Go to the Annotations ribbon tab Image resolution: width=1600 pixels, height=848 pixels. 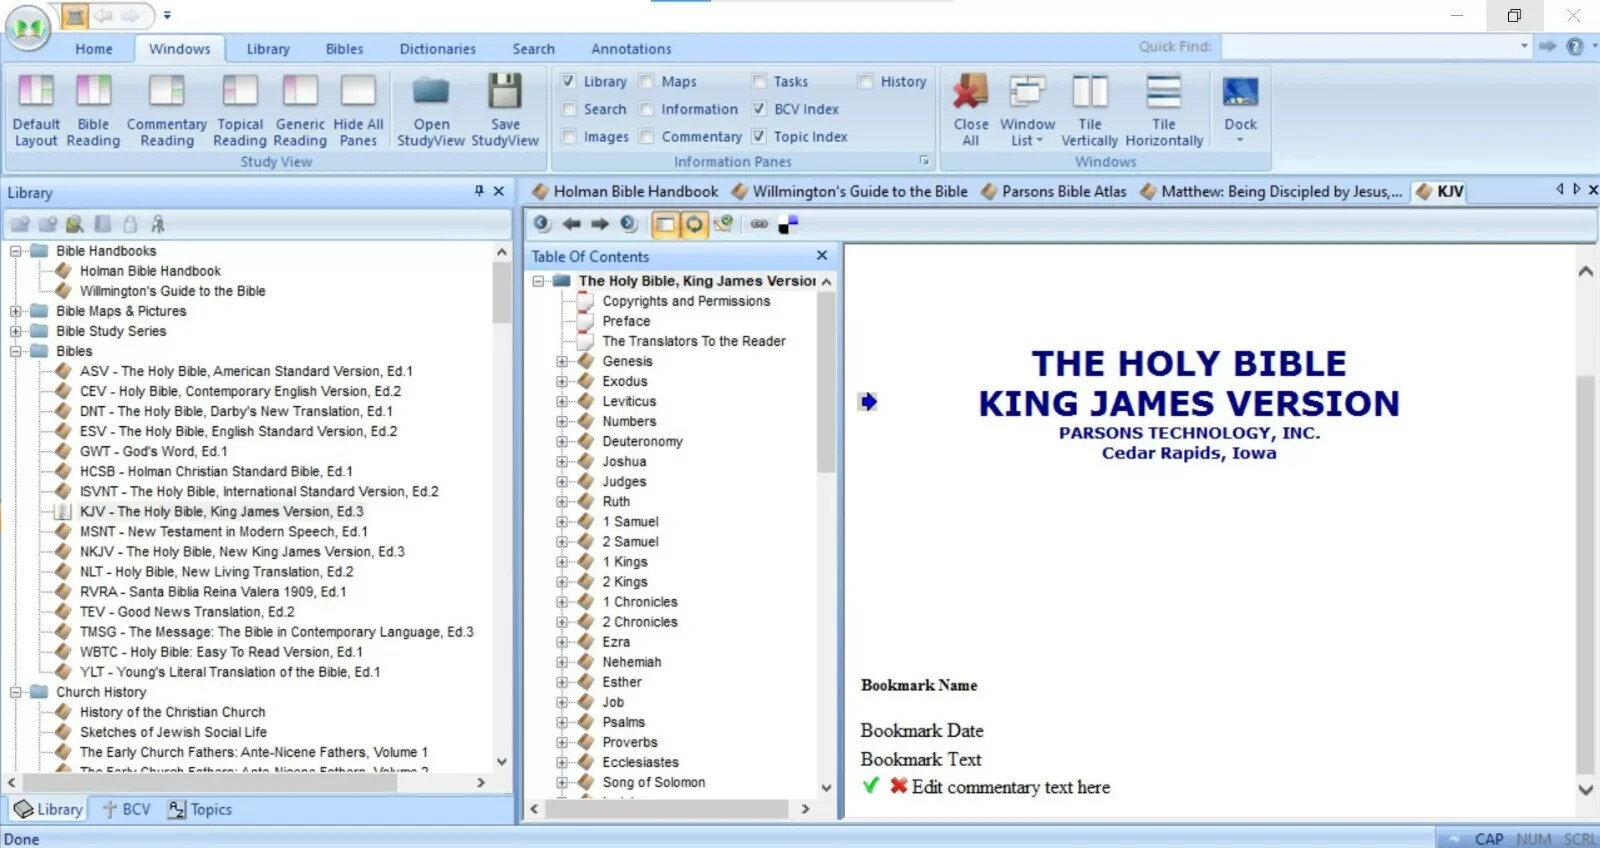631,48
